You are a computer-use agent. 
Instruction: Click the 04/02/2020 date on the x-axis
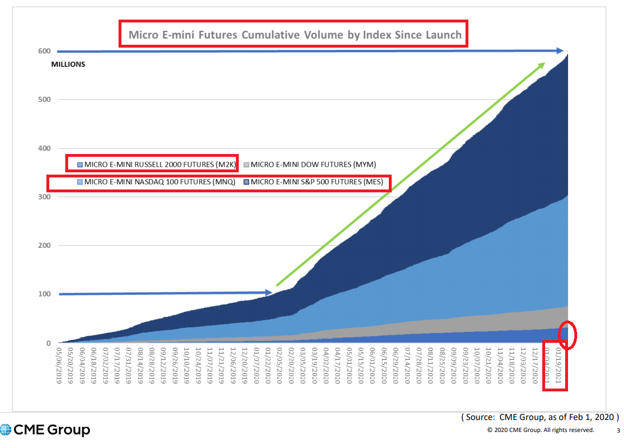point(325,366)
